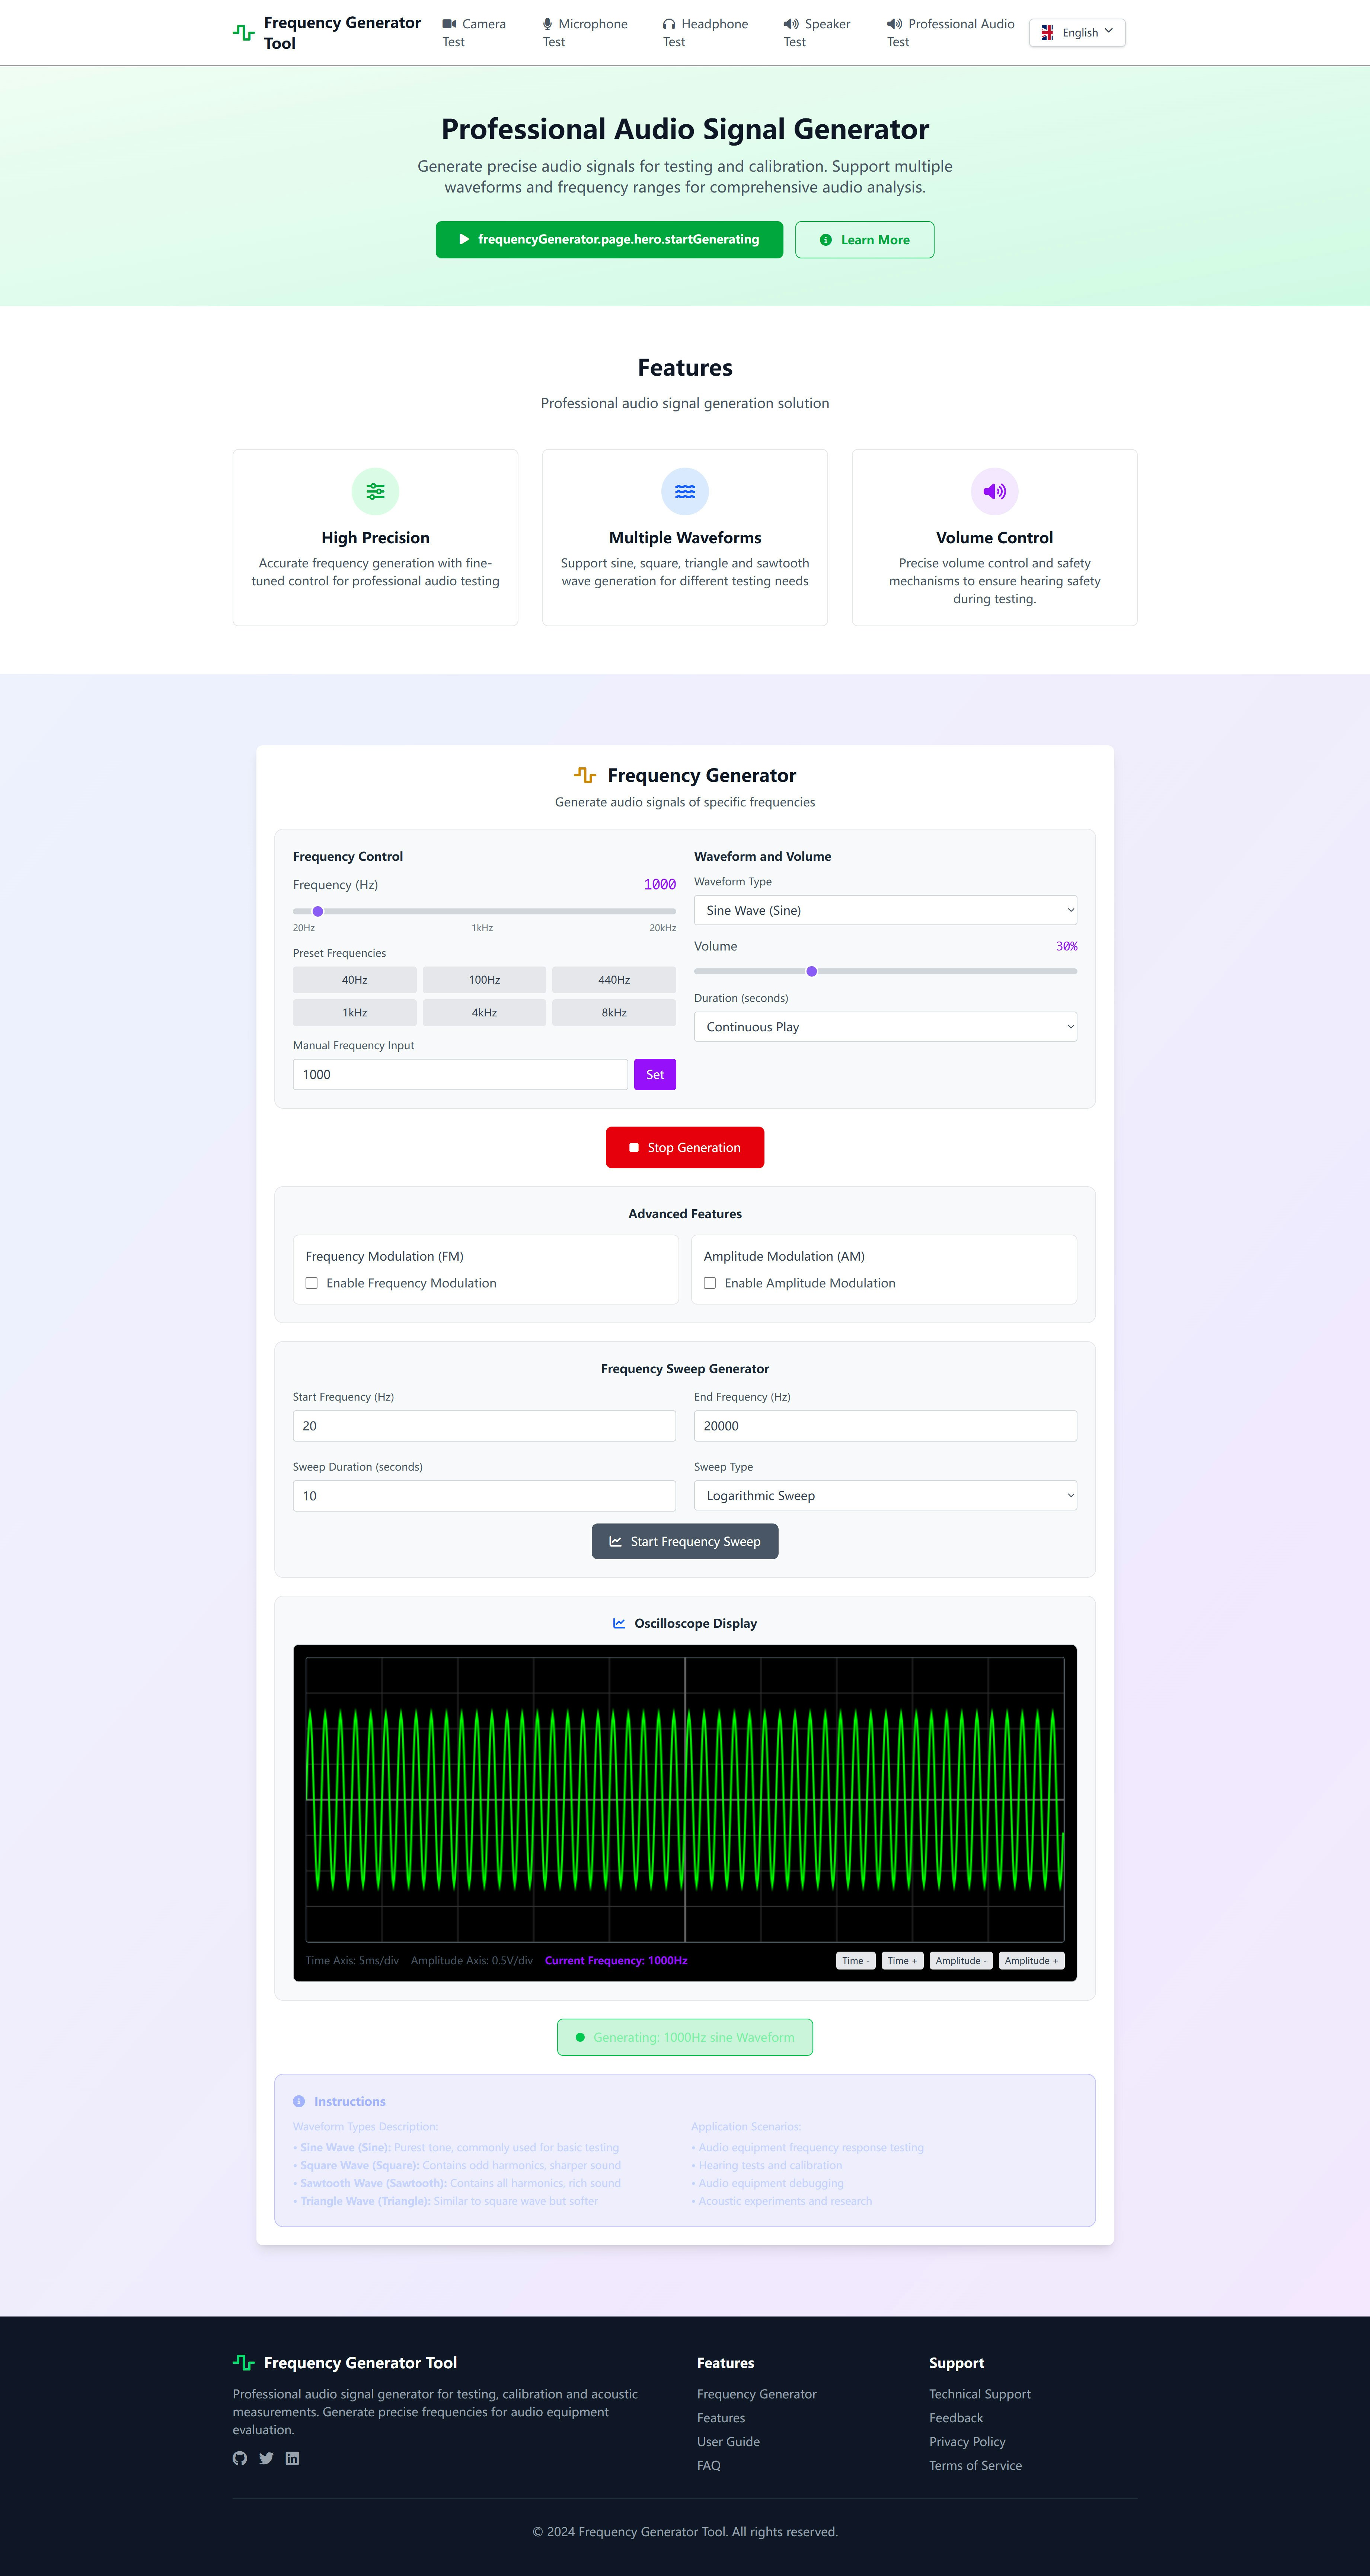Viewport: 1370px width, 2576px height.
Task: Click Frequency Generator Tool header title
Action: pyautogui.click(x=342, y=33)
